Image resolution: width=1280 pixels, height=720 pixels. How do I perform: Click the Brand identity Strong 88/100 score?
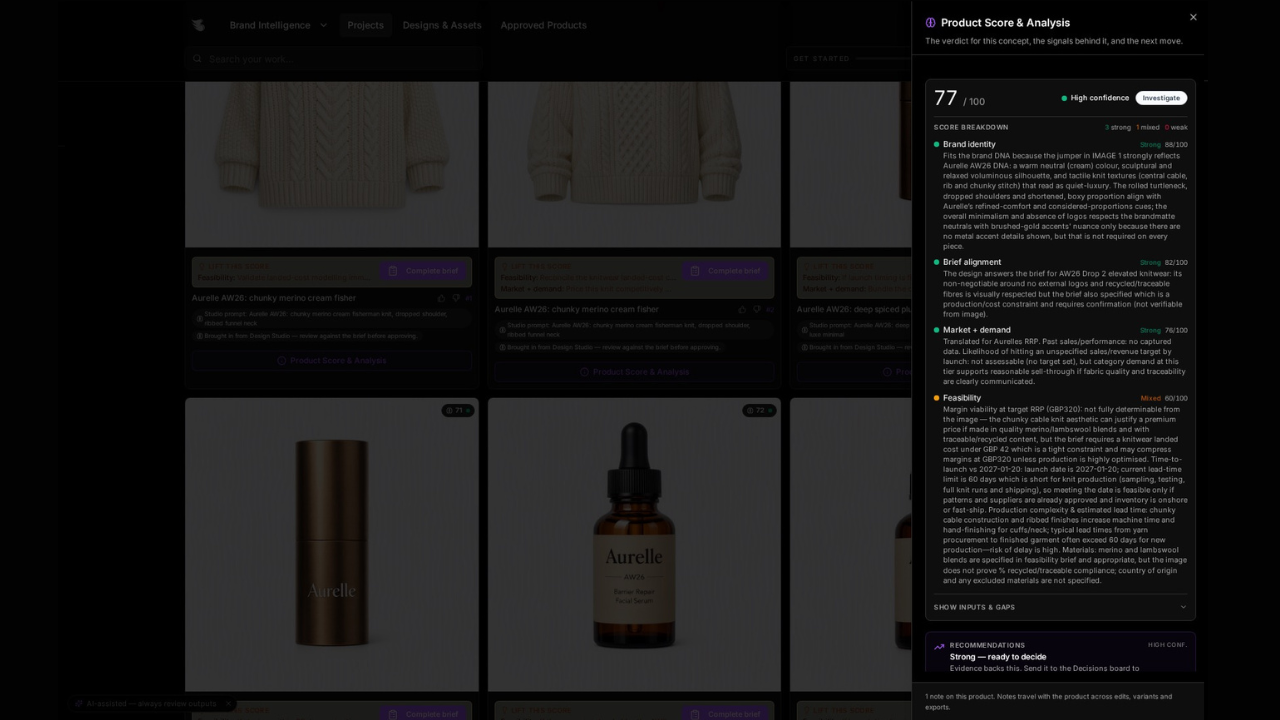pos(1164,144)
